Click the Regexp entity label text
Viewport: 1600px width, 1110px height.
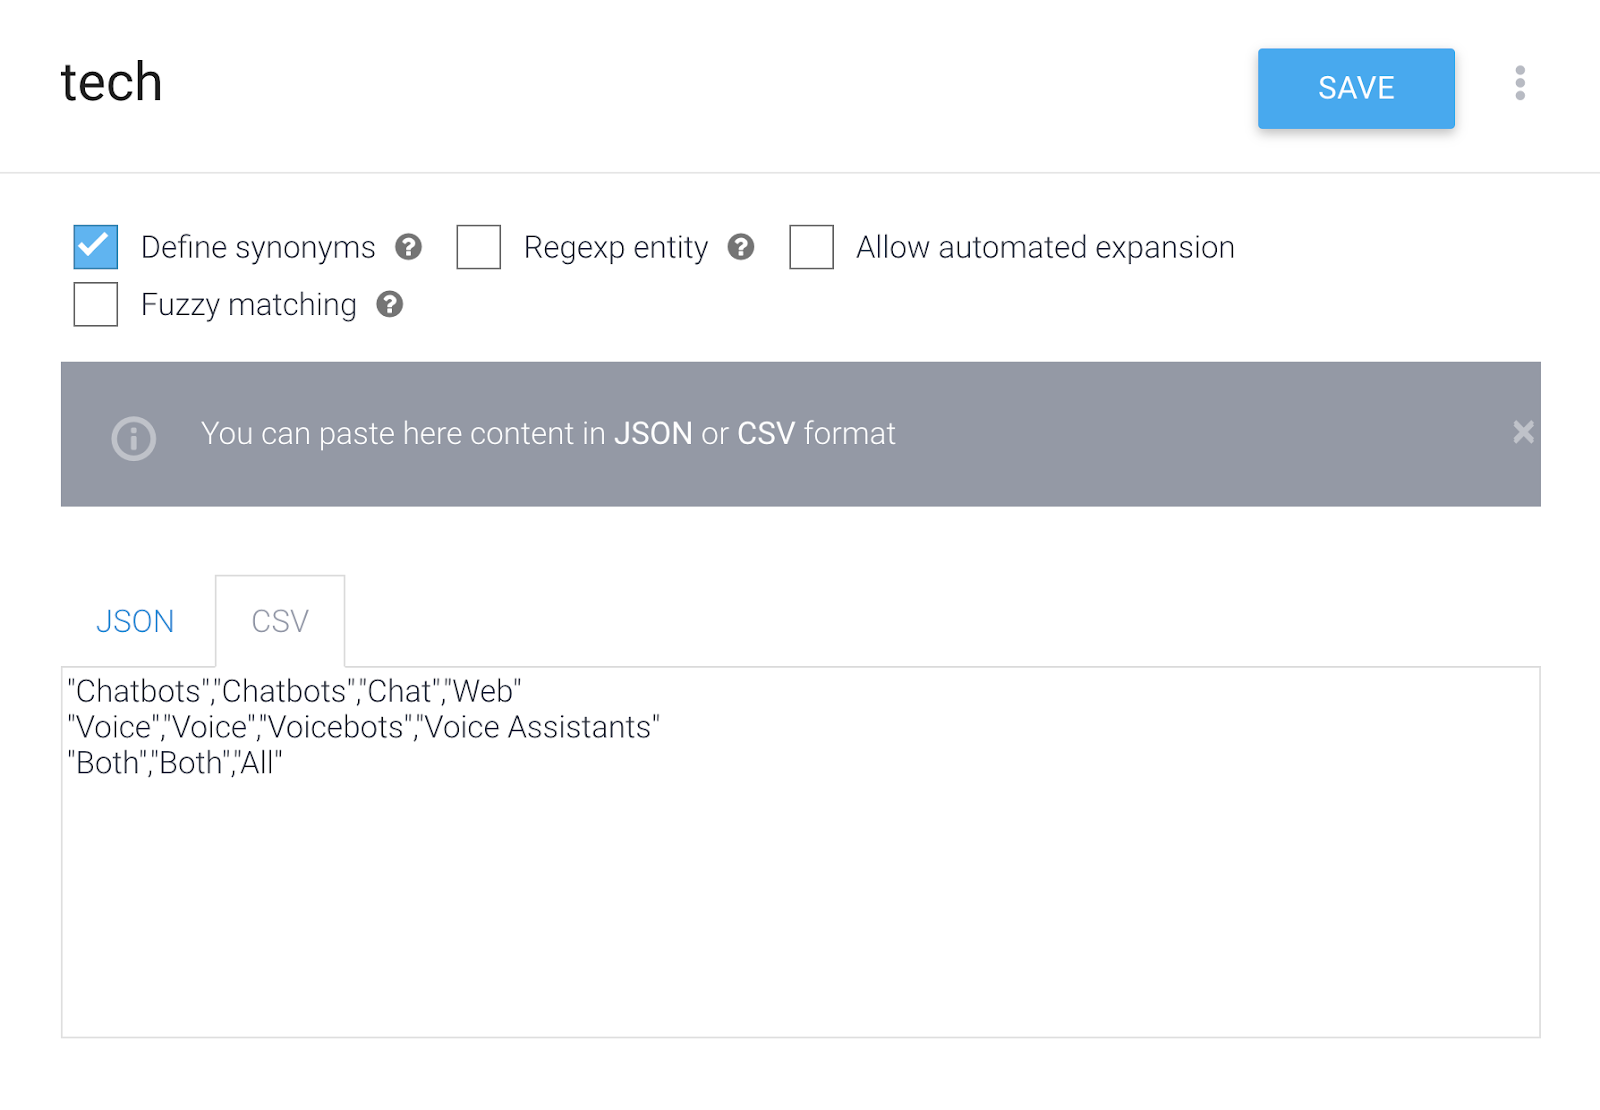[x=615, y=247]
